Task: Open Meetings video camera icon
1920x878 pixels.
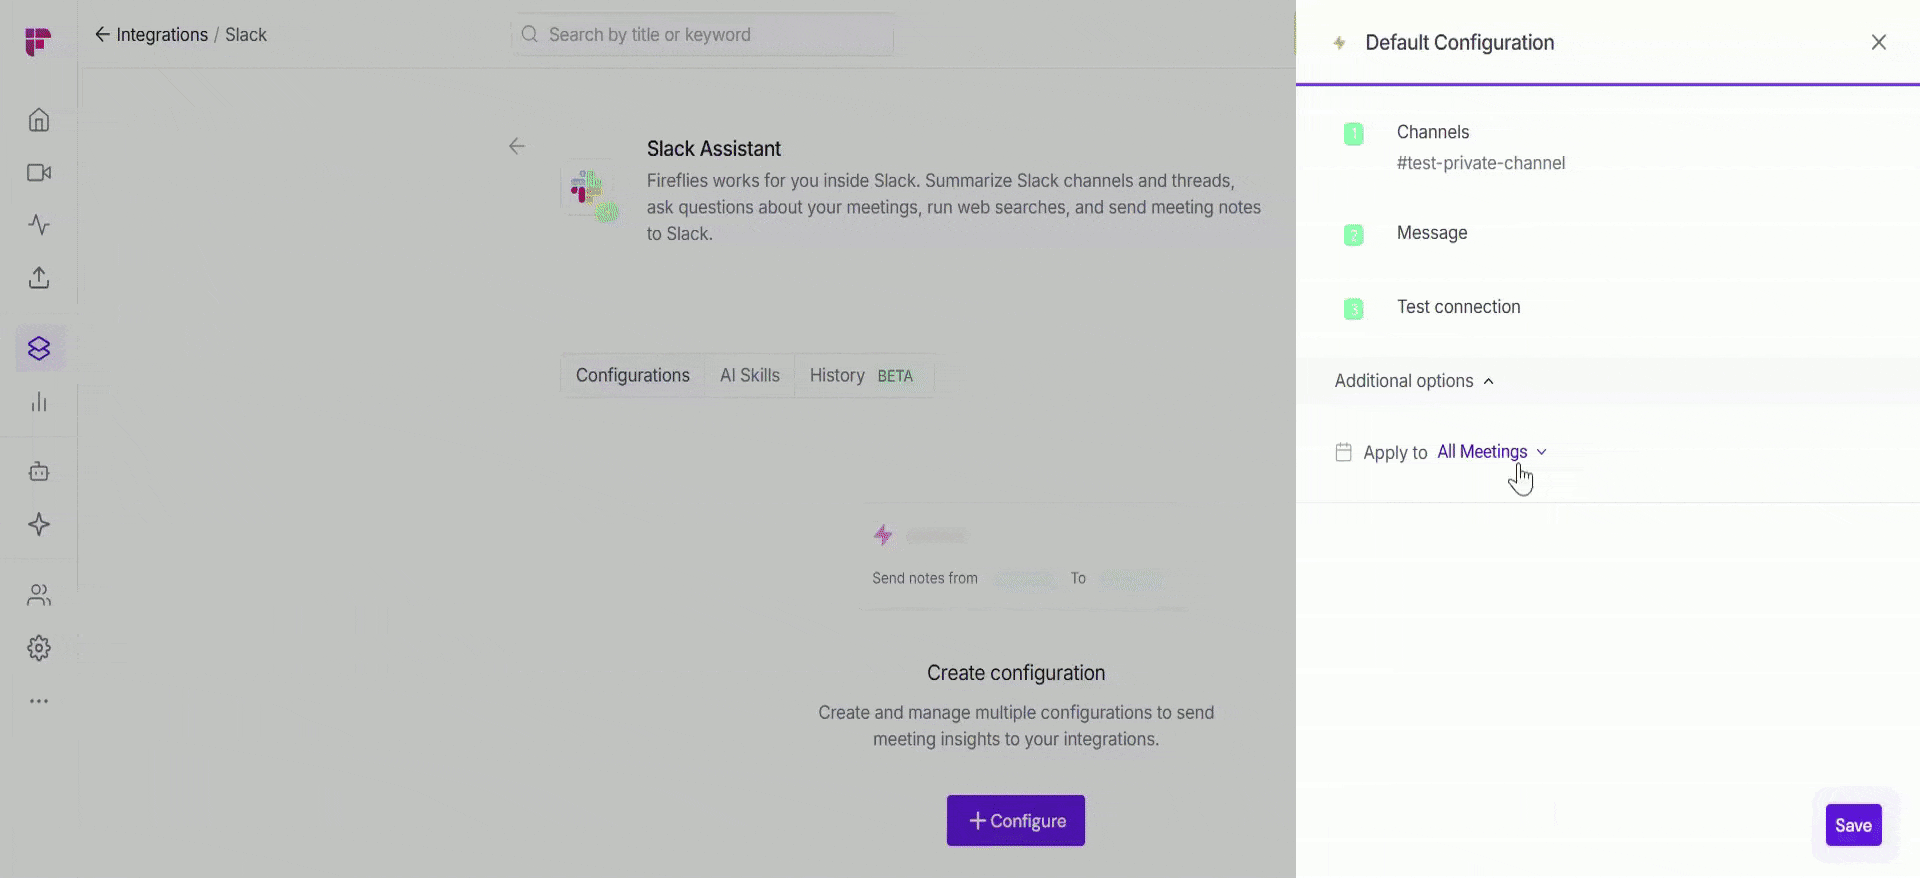Action: tap(39, 173)
